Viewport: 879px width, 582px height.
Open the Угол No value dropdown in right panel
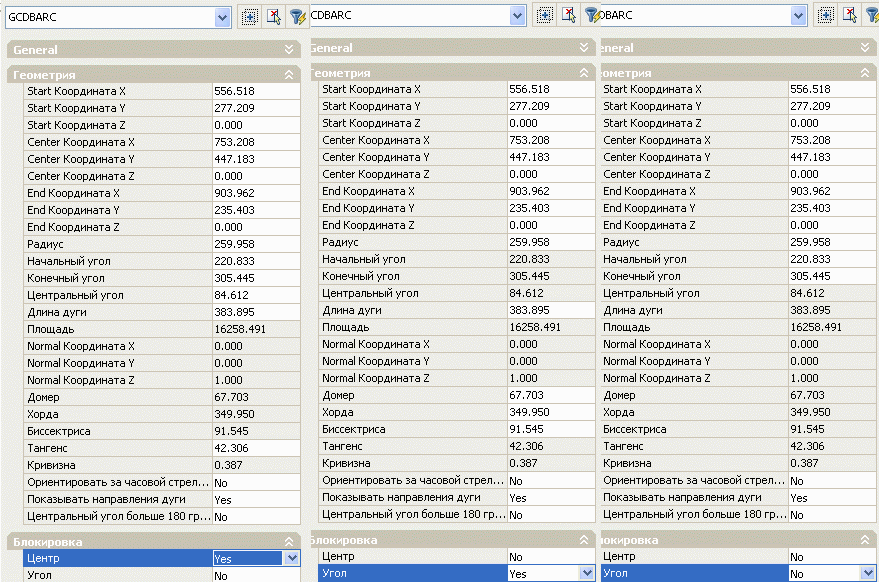pos(867,574)
